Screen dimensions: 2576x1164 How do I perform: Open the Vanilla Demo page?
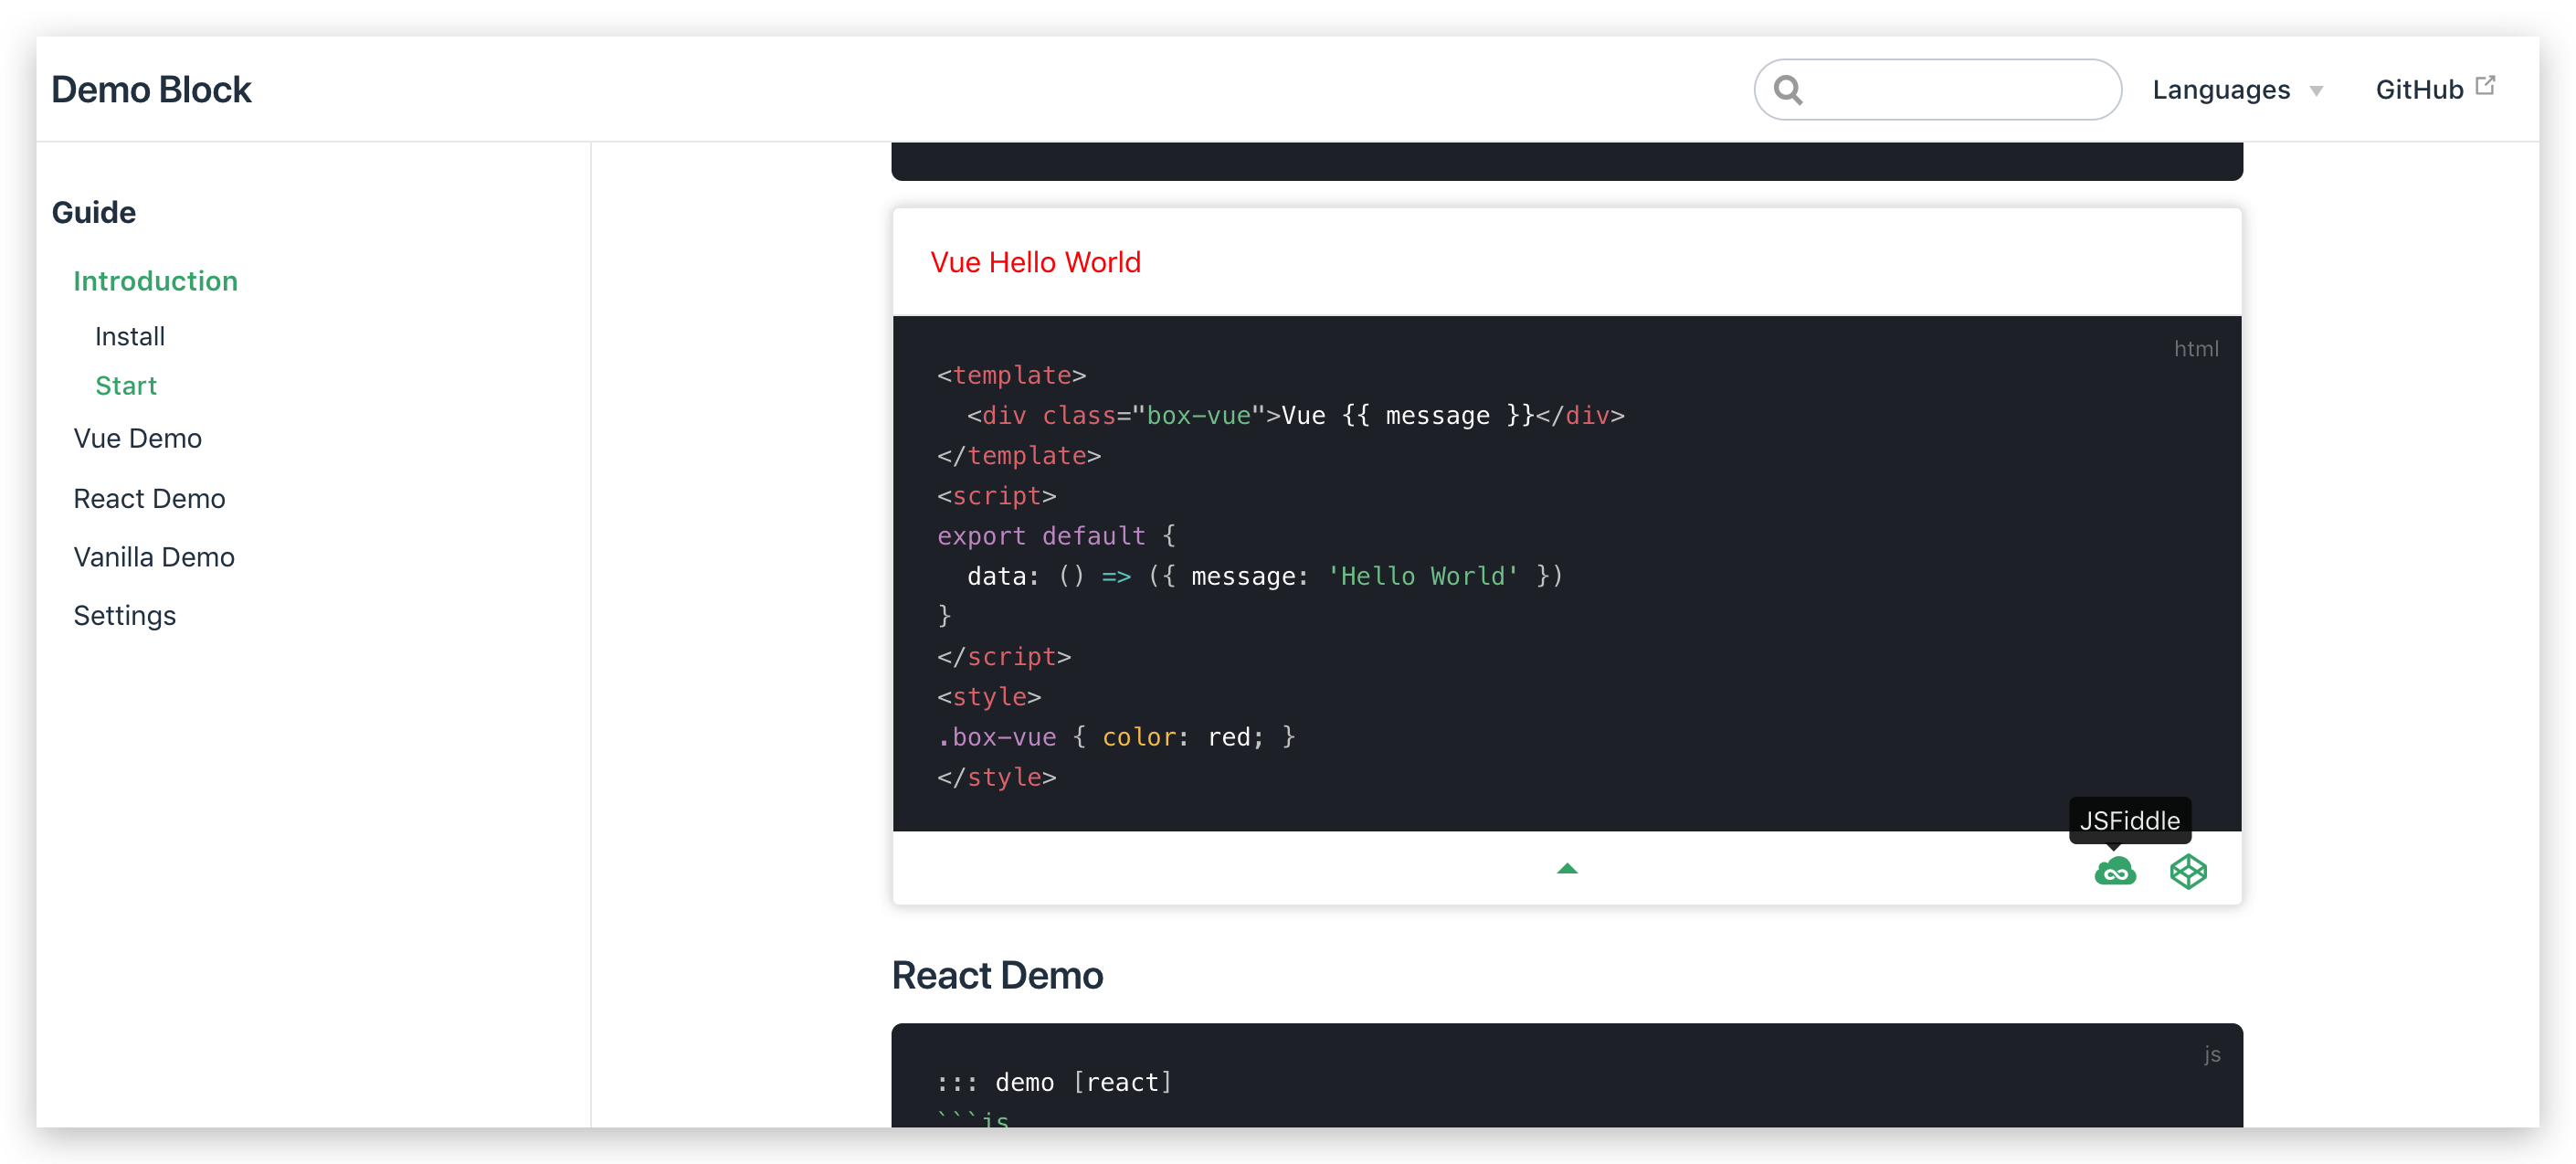(x=154, y=557)
